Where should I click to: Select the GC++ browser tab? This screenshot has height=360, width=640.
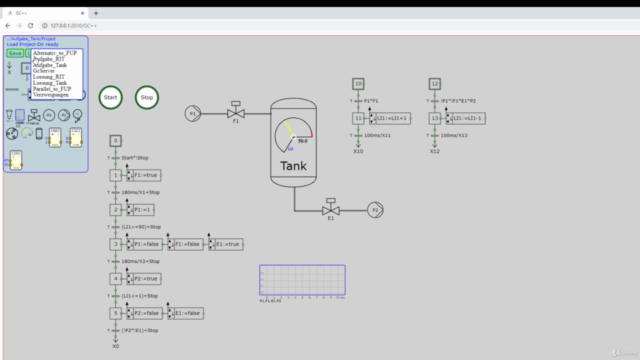(x=45, y=13)
